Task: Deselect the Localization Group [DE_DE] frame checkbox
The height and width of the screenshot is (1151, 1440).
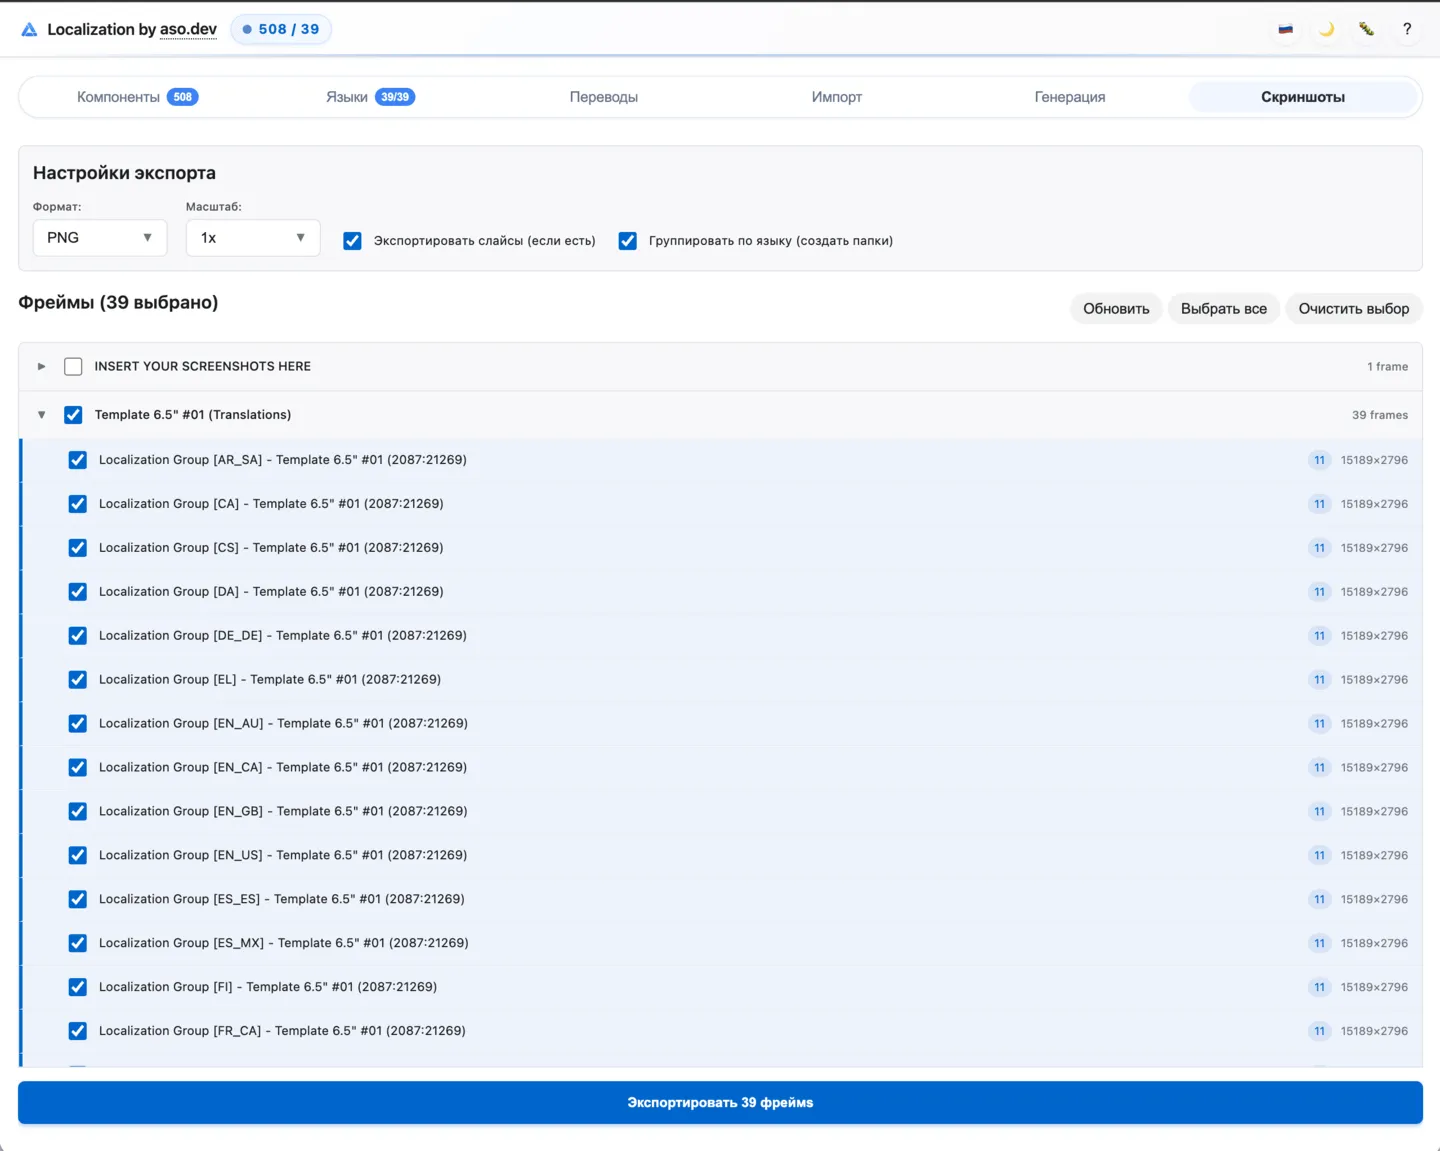Action: pyautogui.click(x=77, y=636)
